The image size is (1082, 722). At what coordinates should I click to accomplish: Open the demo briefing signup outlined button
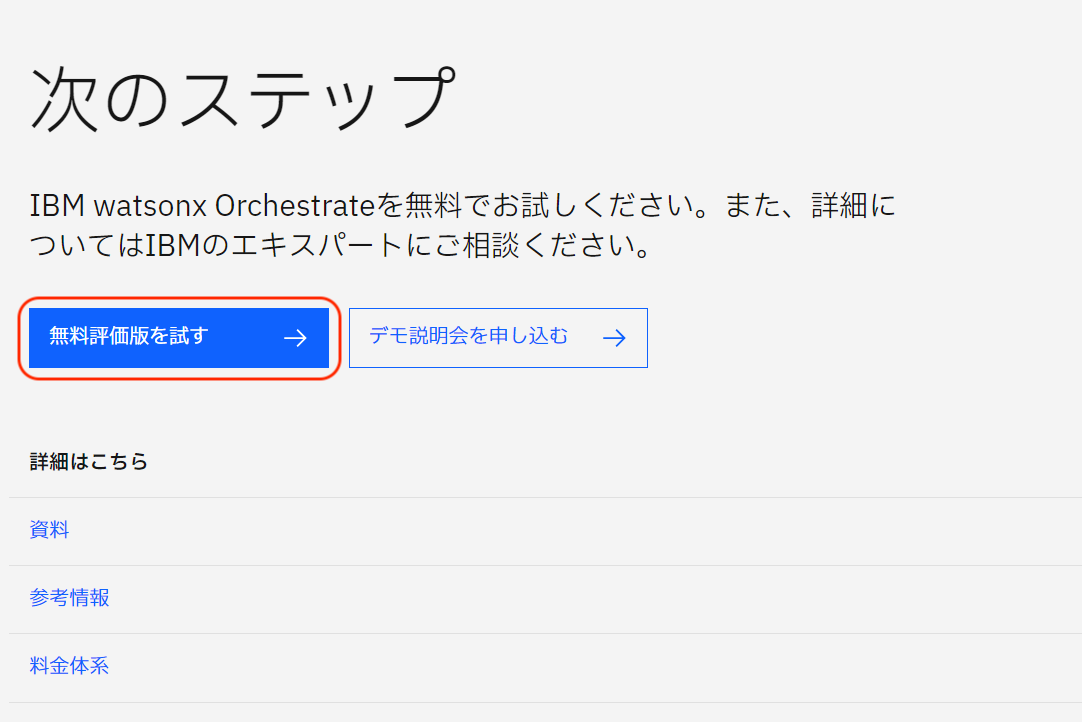point(498,338)
